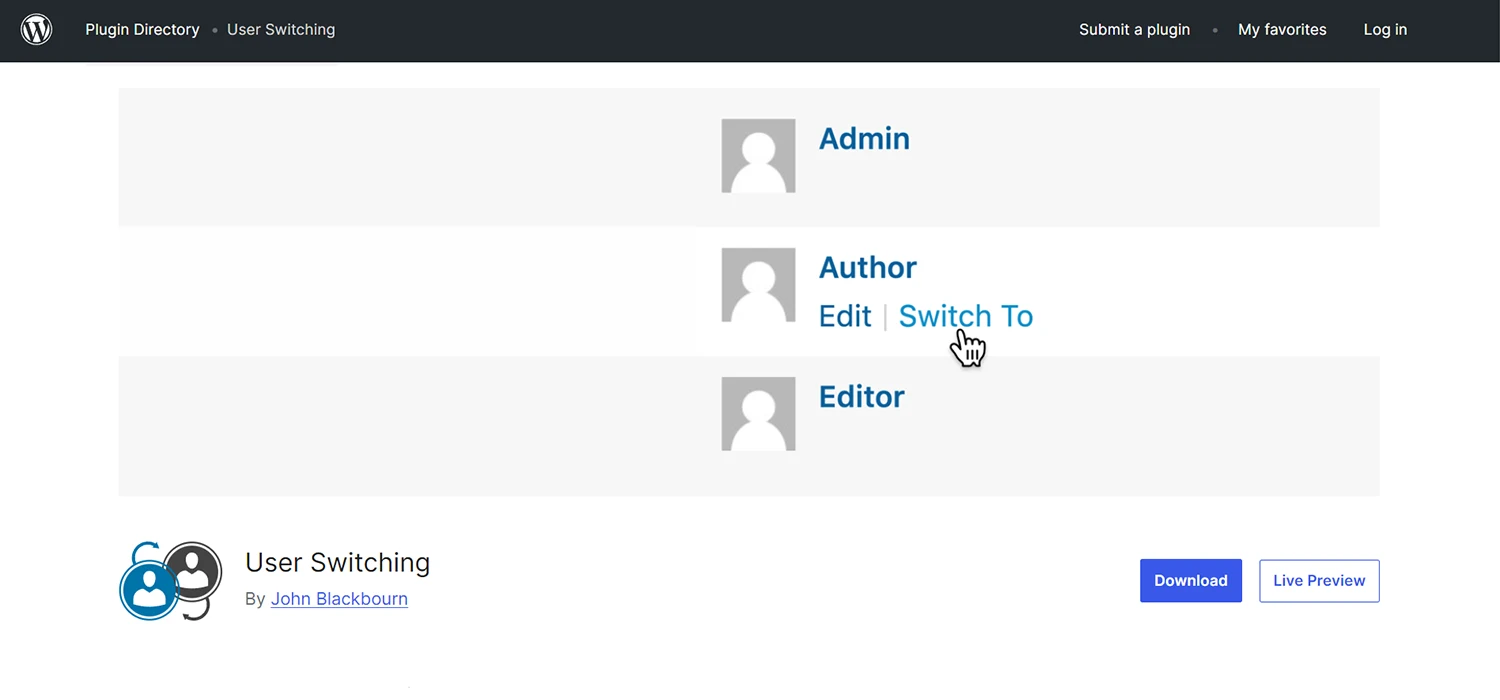Screen dimensions: 1500x700
Task: Click the Admin avatar placeholder
Action: tap(758, 156)
